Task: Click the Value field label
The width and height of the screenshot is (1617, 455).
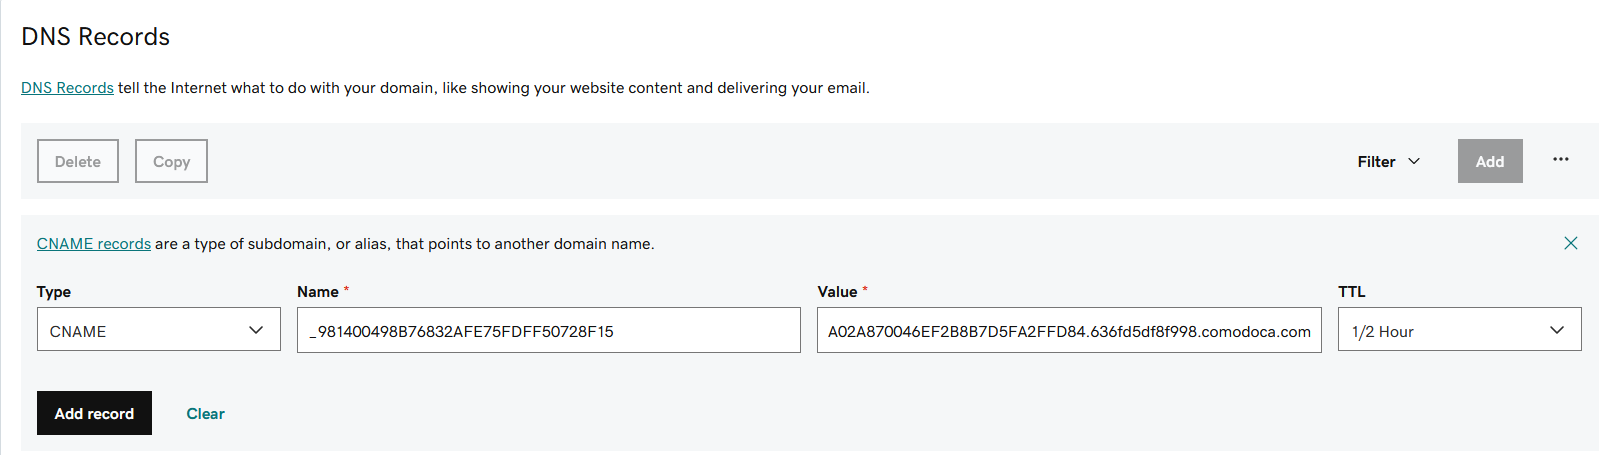Action: 837,292
